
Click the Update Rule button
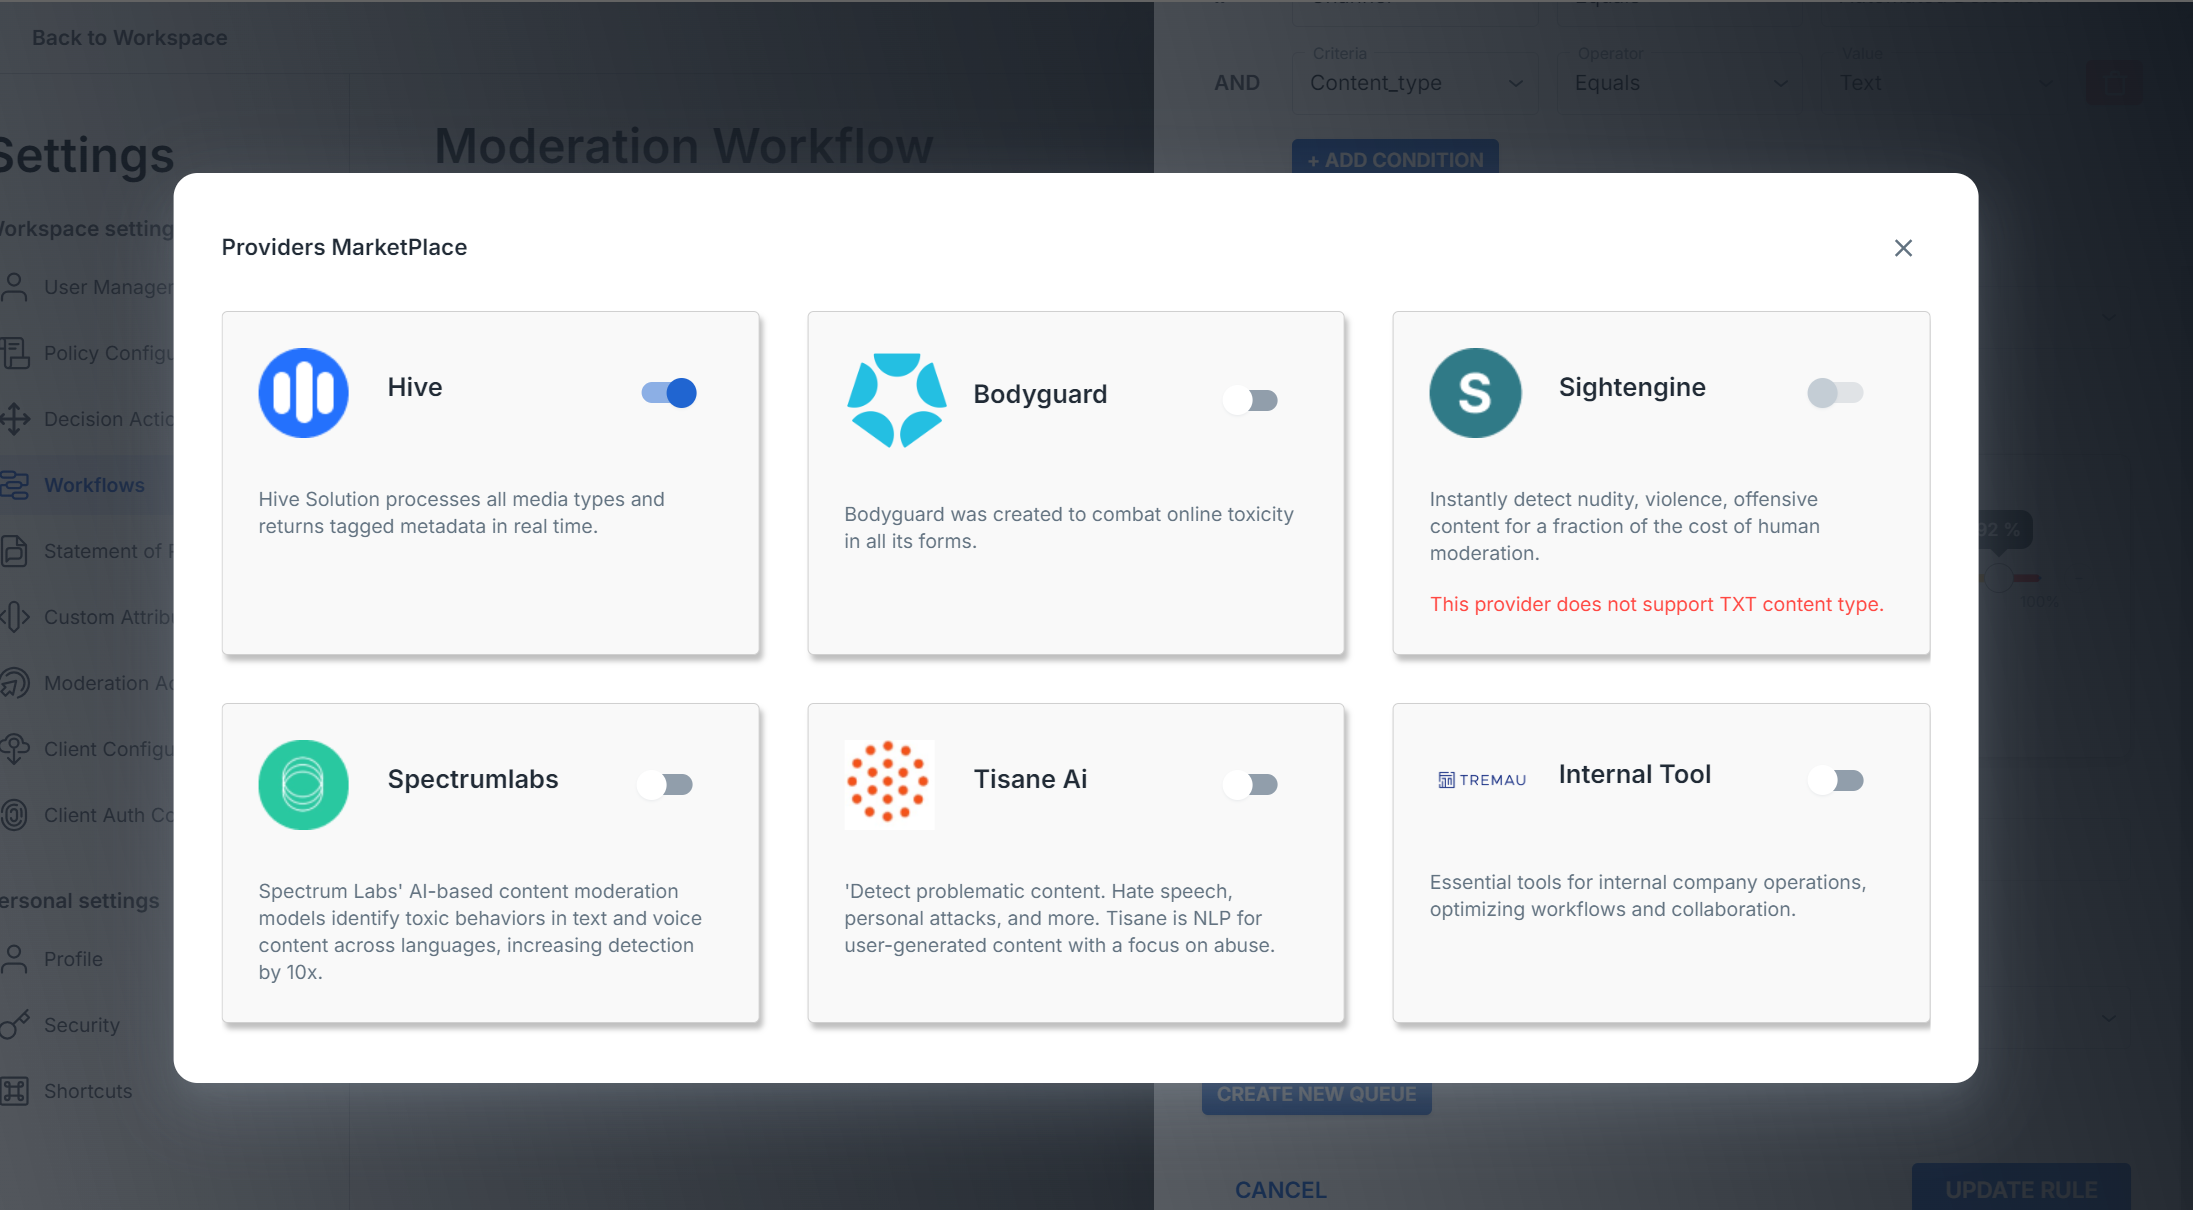click(x=2021, y=1188)
